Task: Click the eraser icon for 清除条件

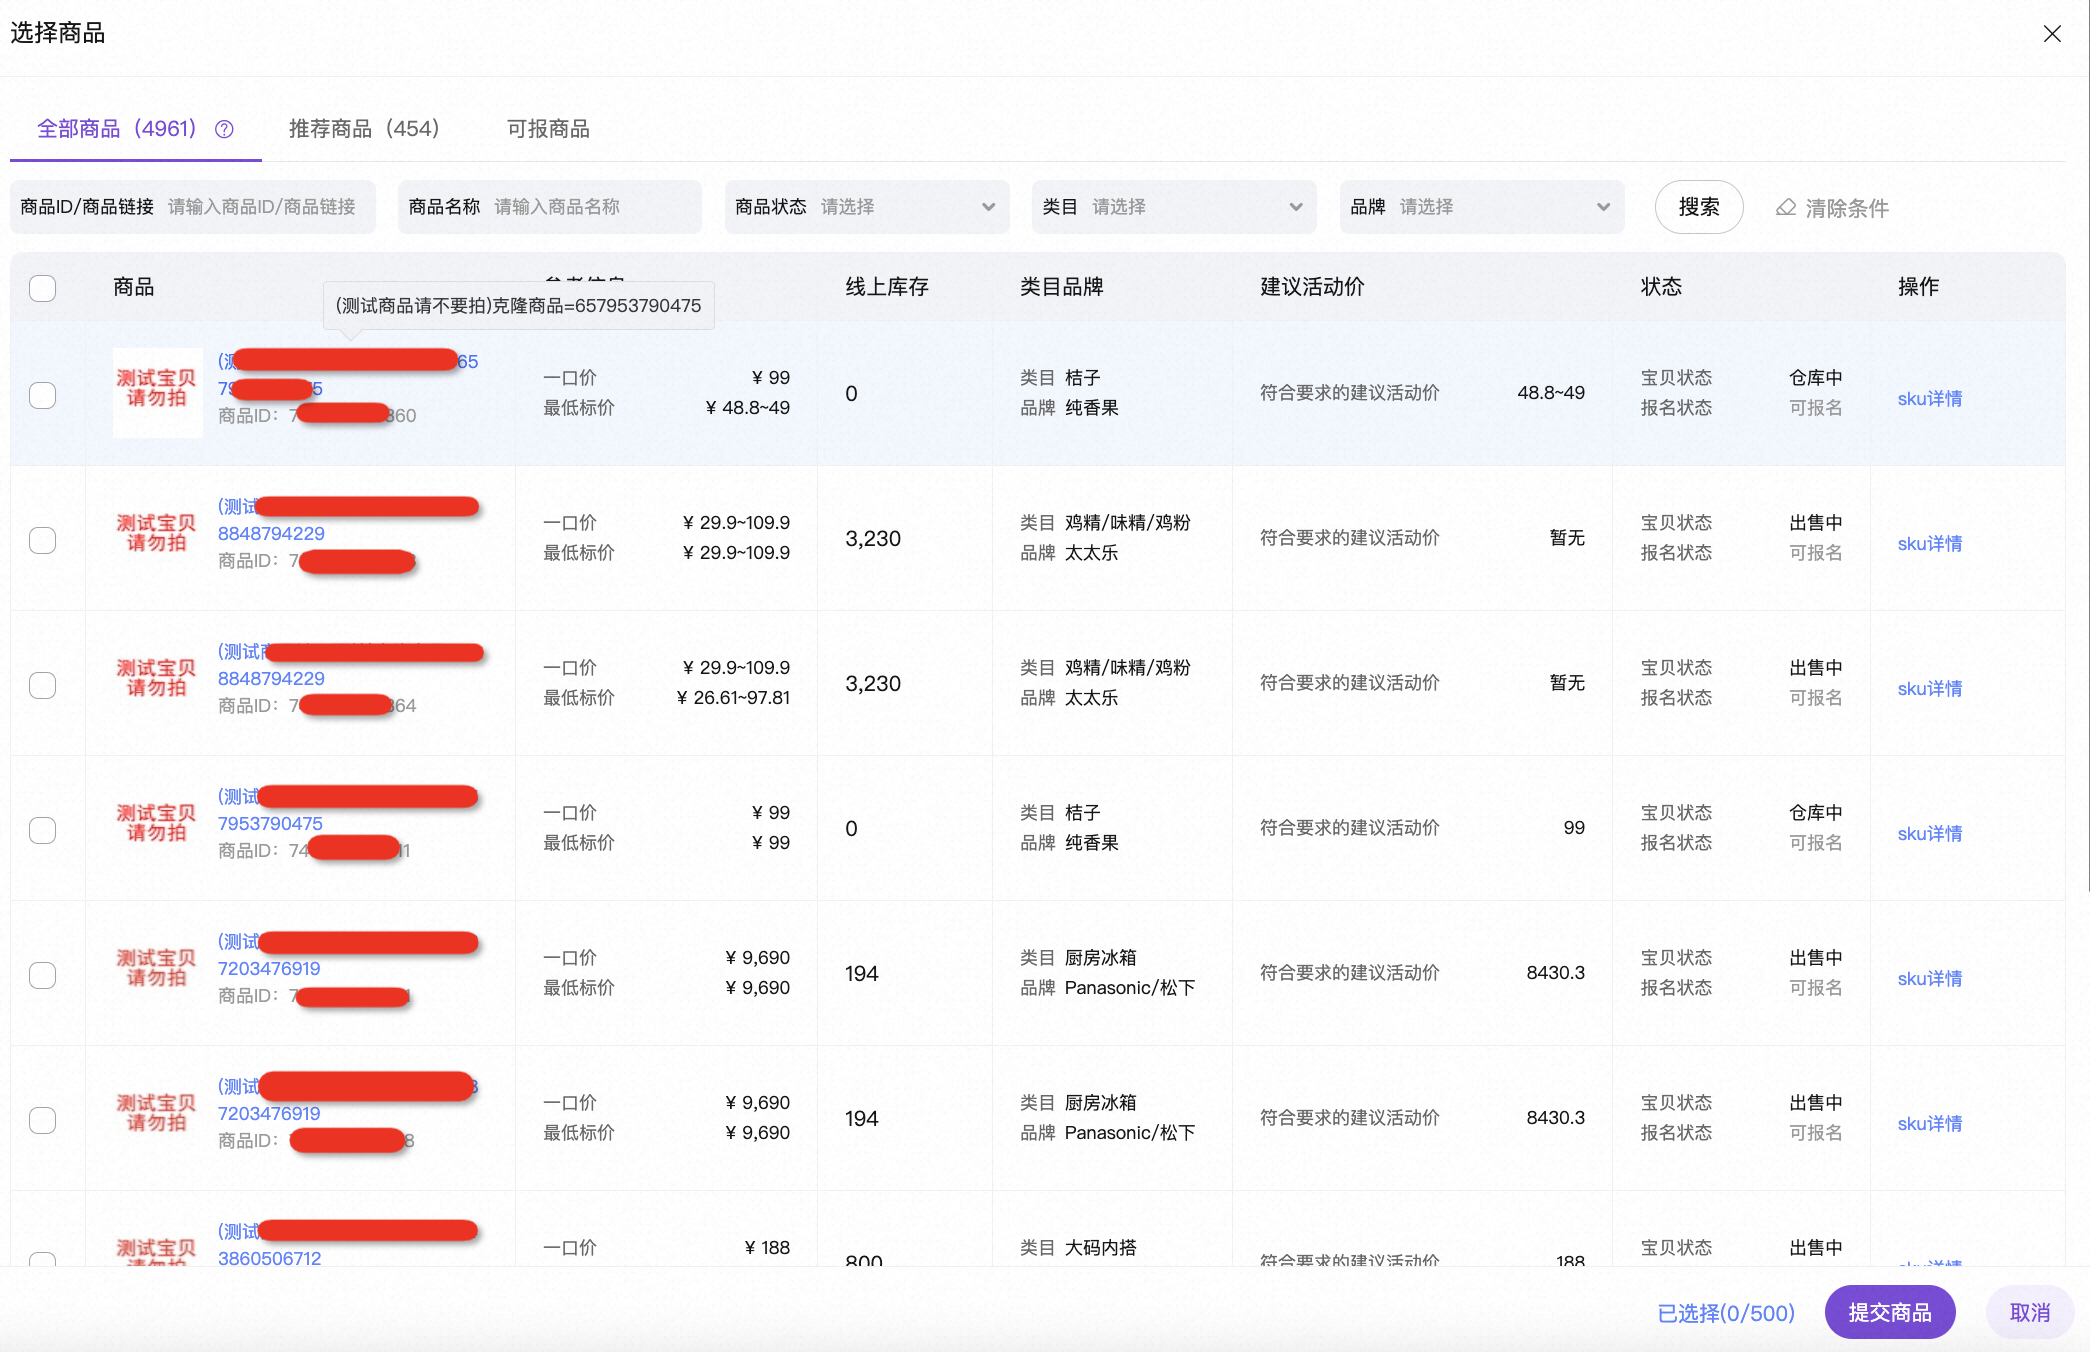Action: pos(1786,208)
